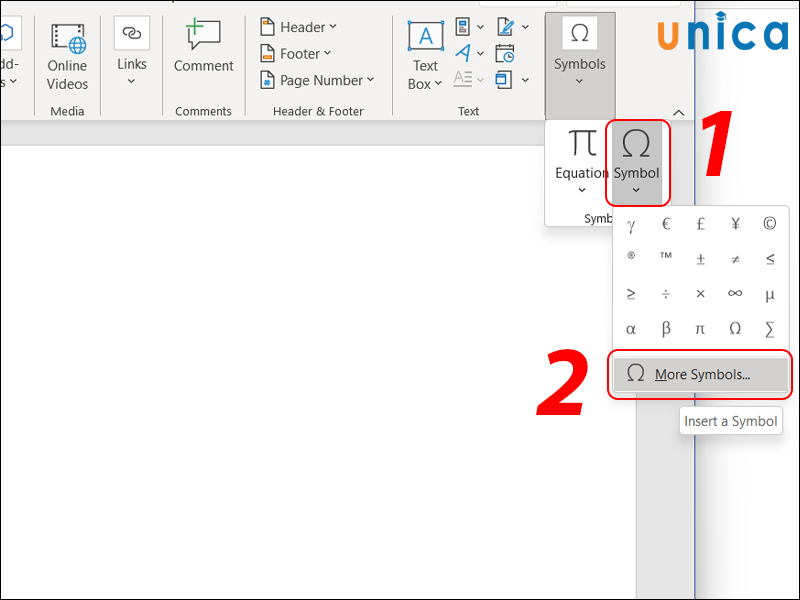Insert the copyright © symbol
The image size is (800, 600).
(770, 224)
